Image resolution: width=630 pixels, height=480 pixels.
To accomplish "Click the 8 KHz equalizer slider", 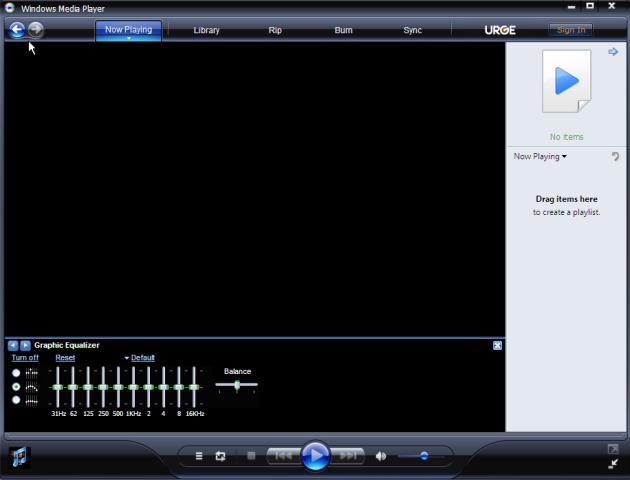I will click(179, 387).
